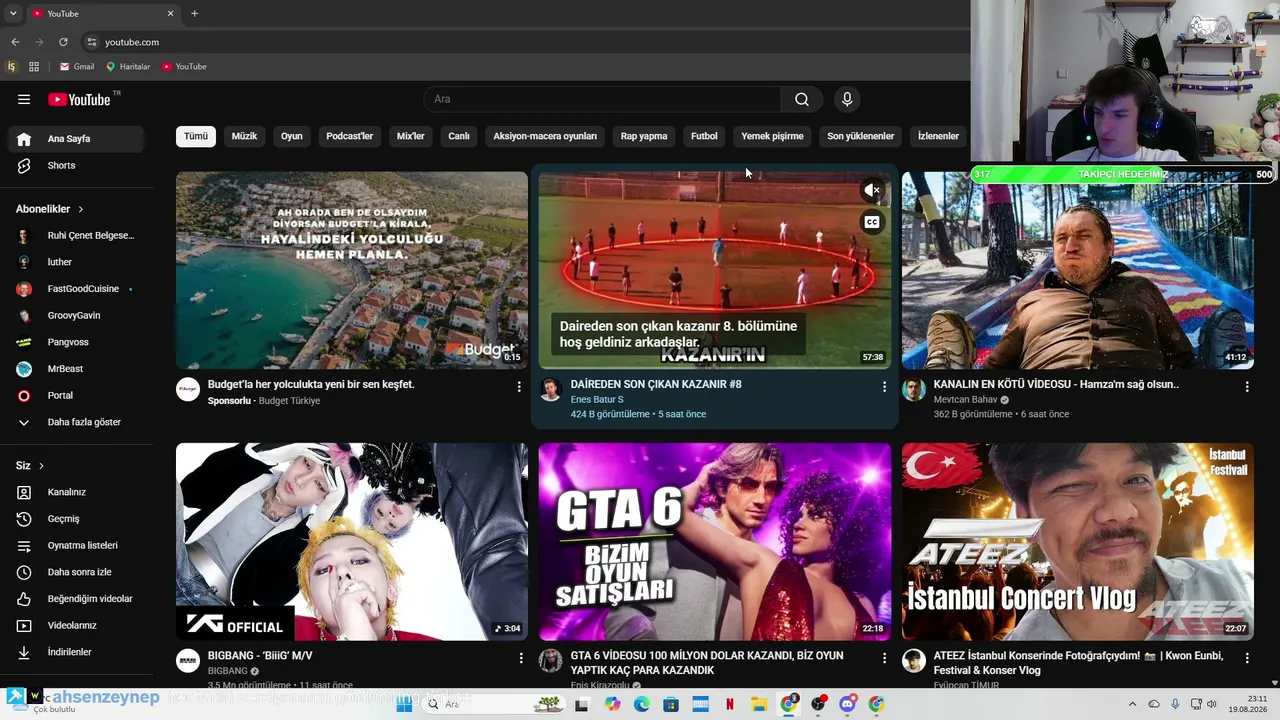Open Daha sonra izle list
The height and width of the screenshot is (720, 1280).
76,572
